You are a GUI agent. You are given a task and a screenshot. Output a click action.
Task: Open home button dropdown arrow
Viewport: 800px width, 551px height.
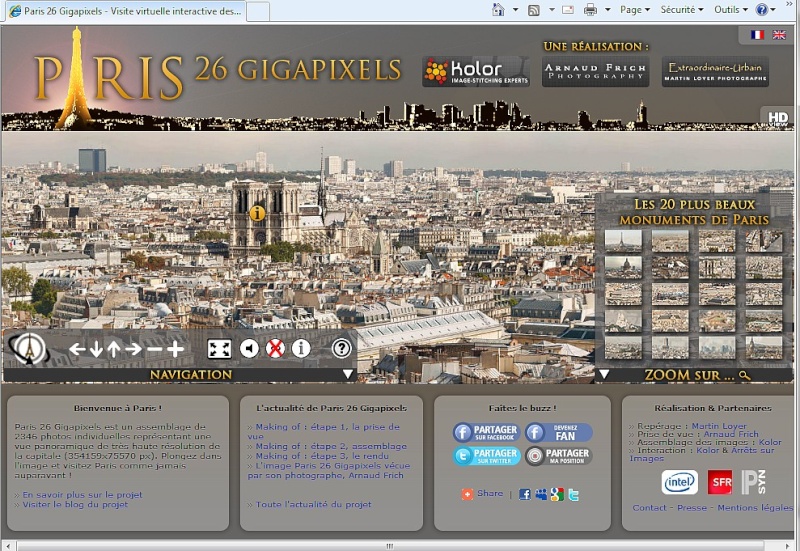tap(515, 10)
